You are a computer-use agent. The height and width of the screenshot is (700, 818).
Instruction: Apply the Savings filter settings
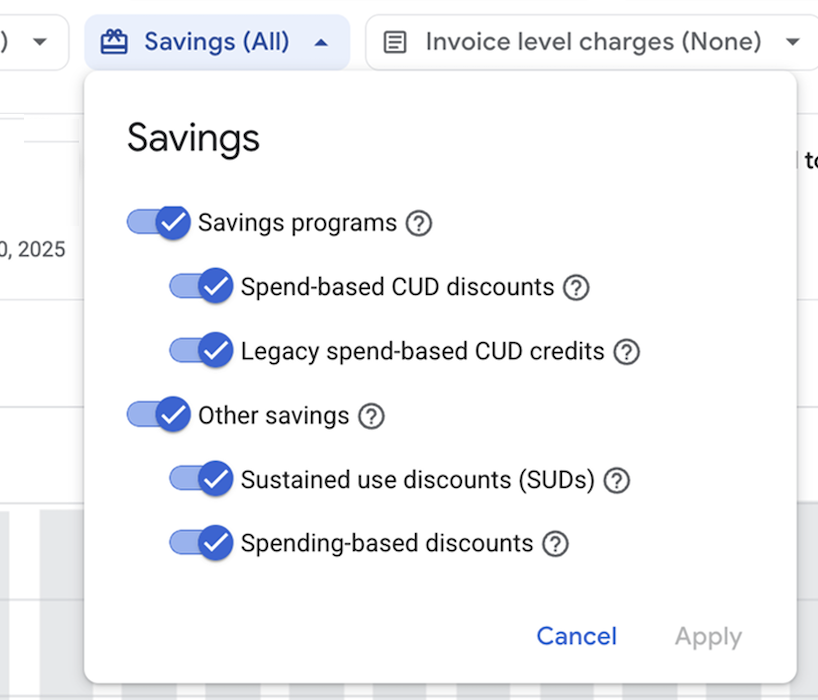tap(708, 636)
